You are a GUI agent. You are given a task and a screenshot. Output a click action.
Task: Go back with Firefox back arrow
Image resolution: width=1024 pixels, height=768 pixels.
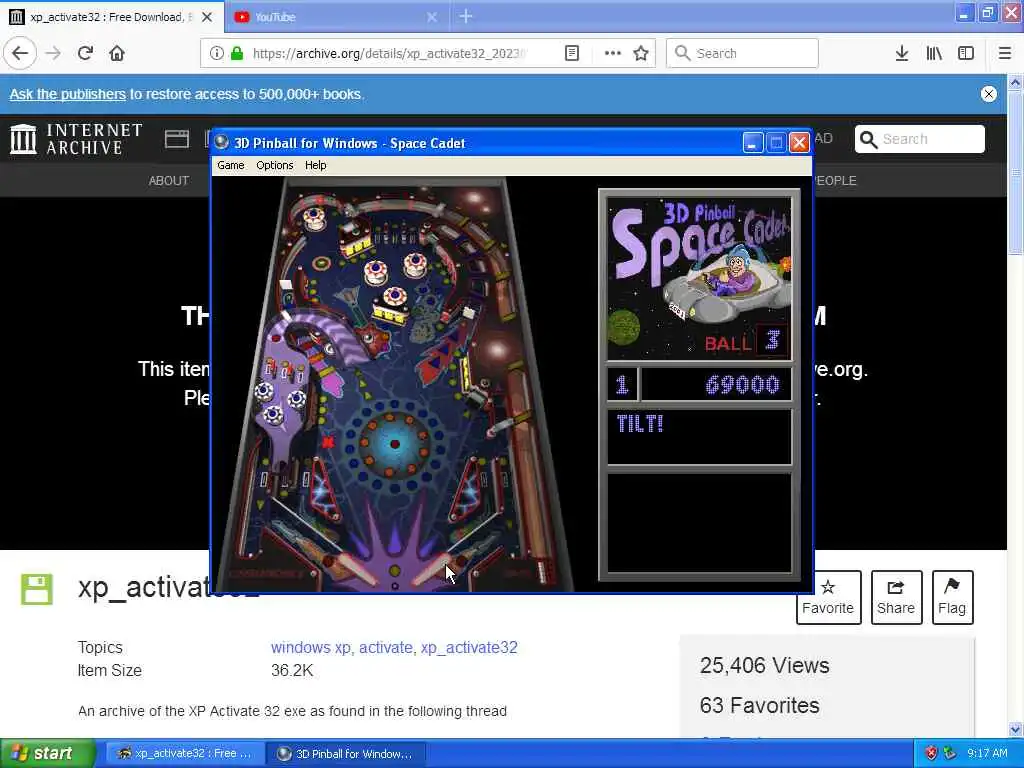[20, 53]
